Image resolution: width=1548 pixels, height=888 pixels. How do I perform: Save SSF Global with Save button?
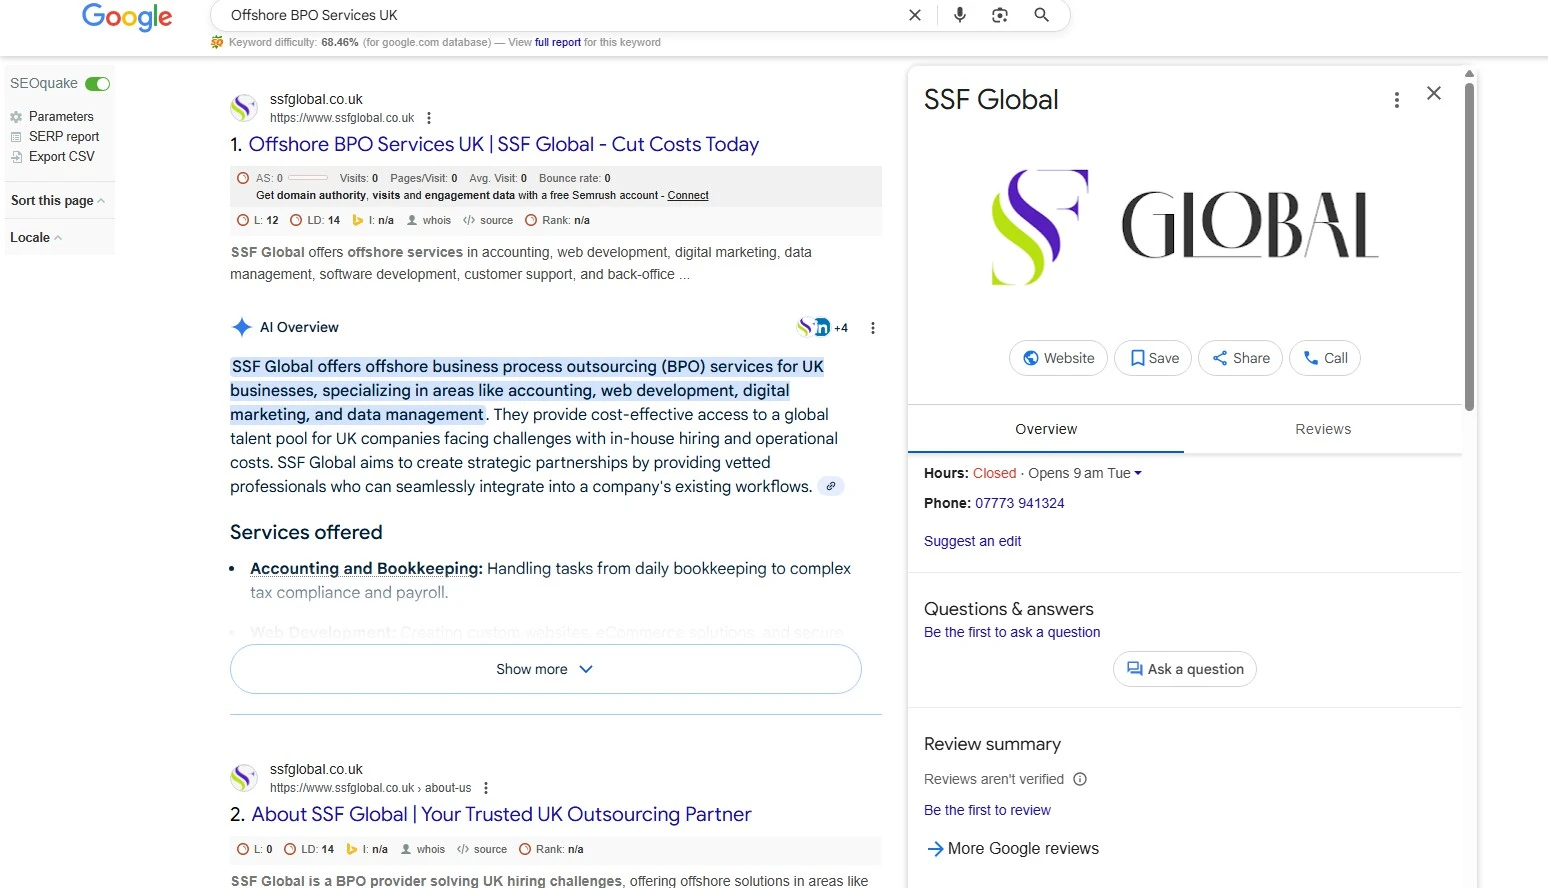tap(1153, 358)
